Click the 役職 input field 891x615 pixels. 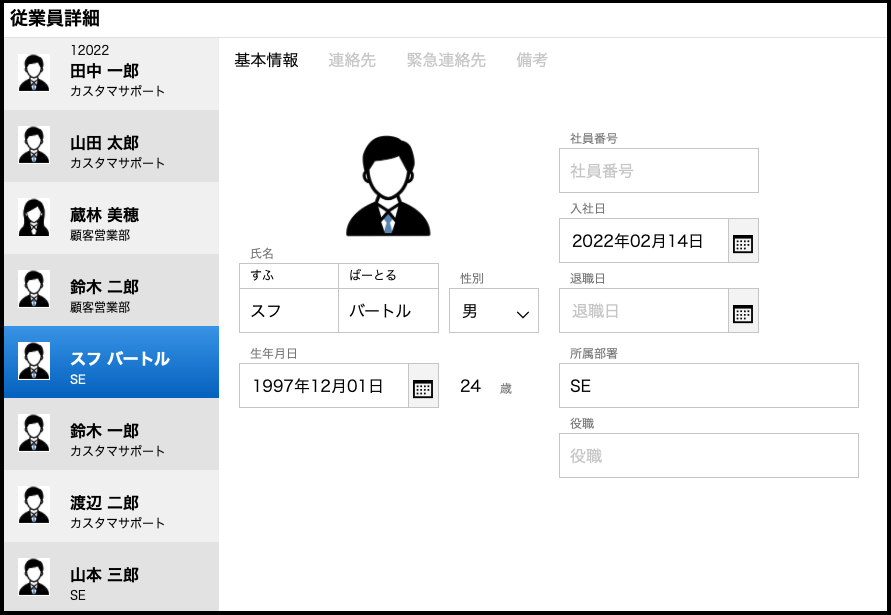click(x=708, y=456)
